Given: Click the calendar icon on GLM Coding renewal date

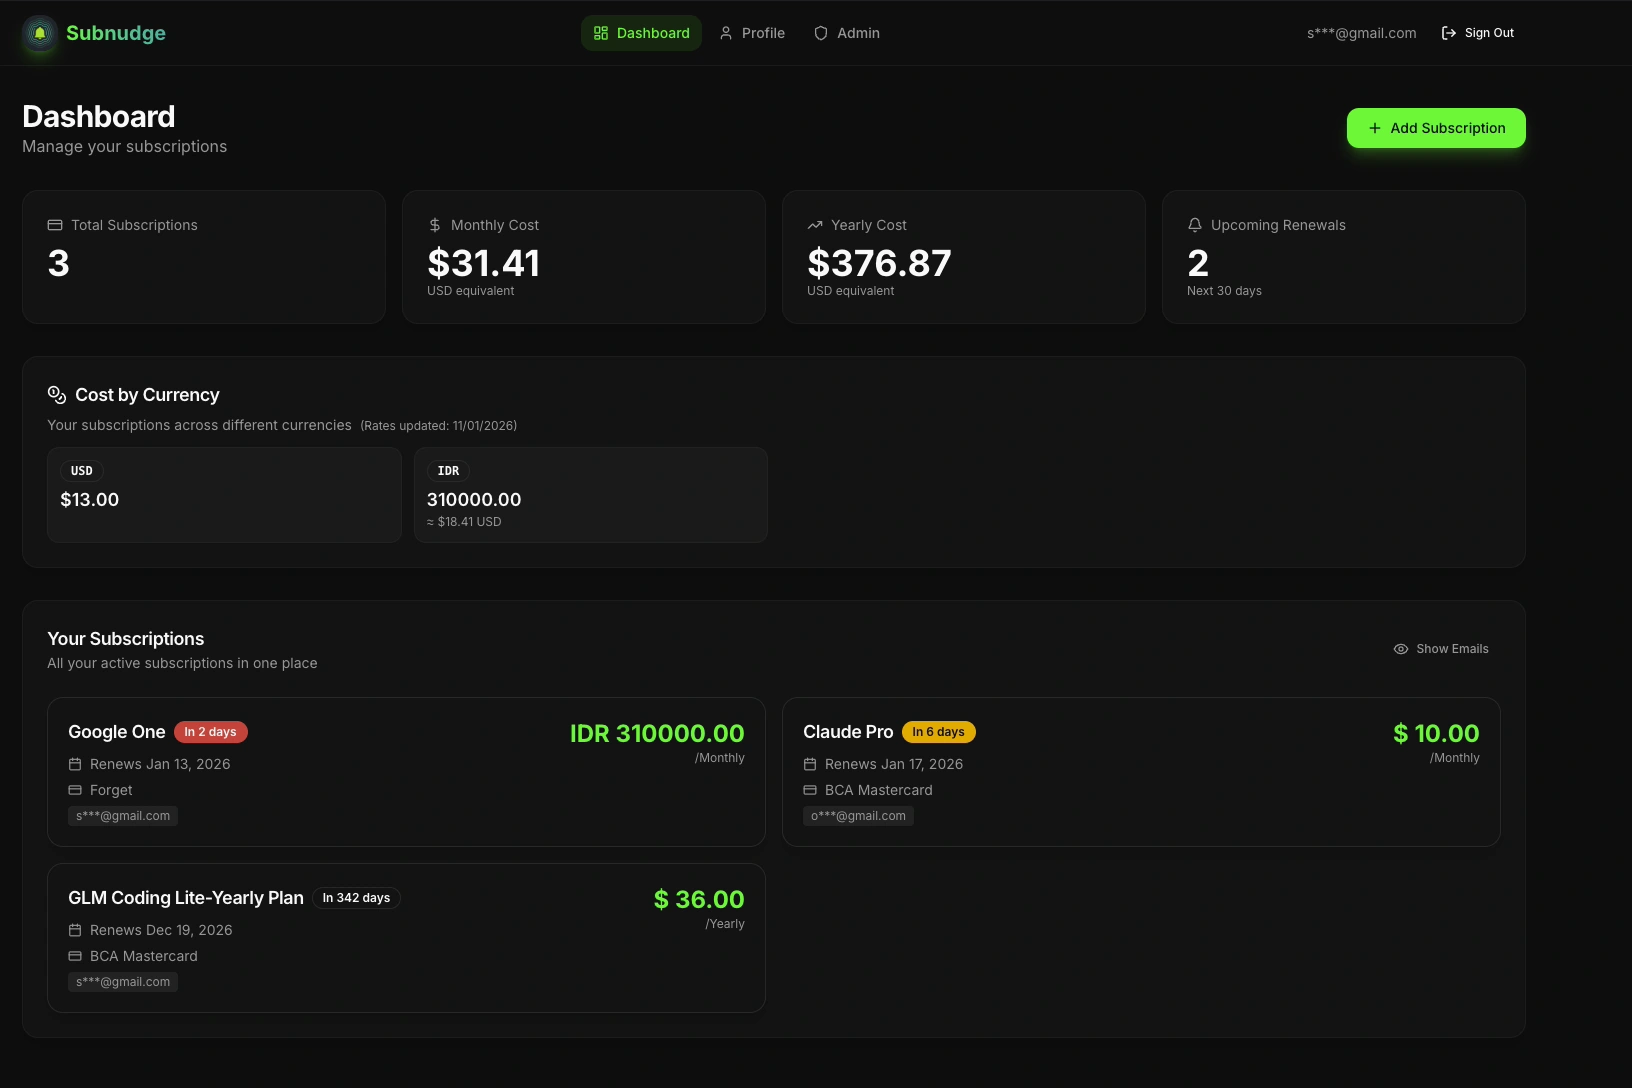Looking at the screenshot, I should coord(75,929).
